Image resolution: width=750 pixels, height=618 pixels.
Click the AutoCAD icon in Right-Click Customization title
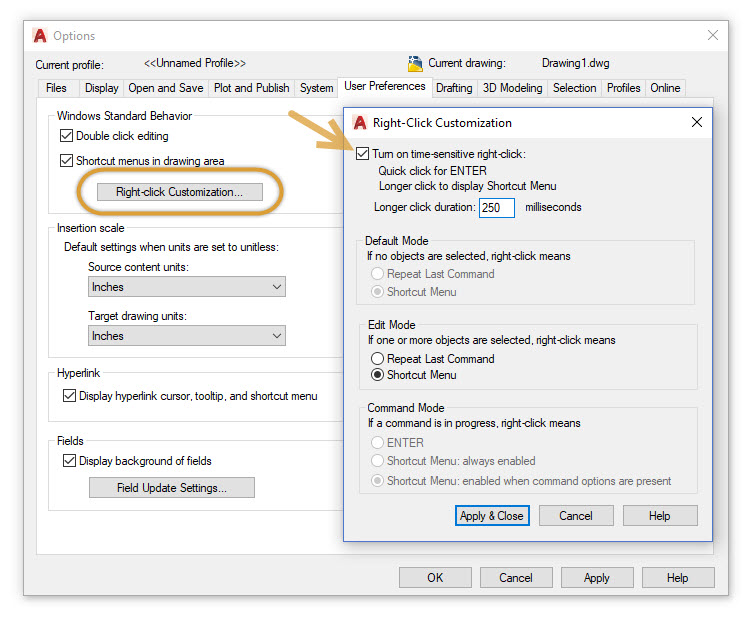pyautogui.click(x=360, y=123)
